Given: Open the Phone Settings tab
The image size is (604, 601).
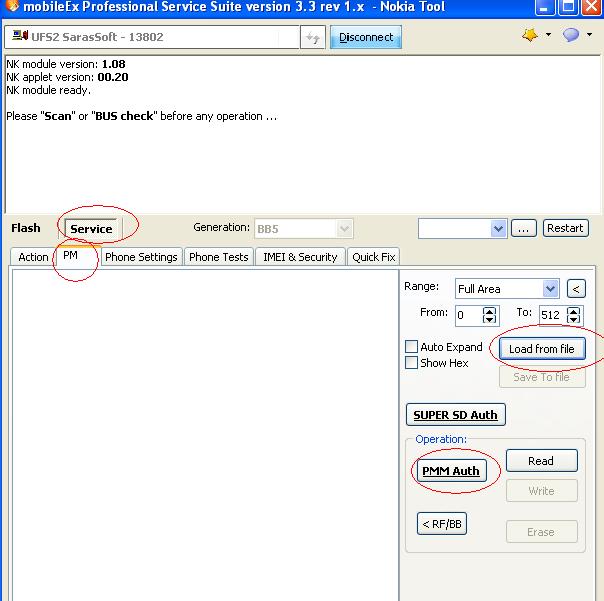Looking at the screenshot, I should tap(141, 257).
